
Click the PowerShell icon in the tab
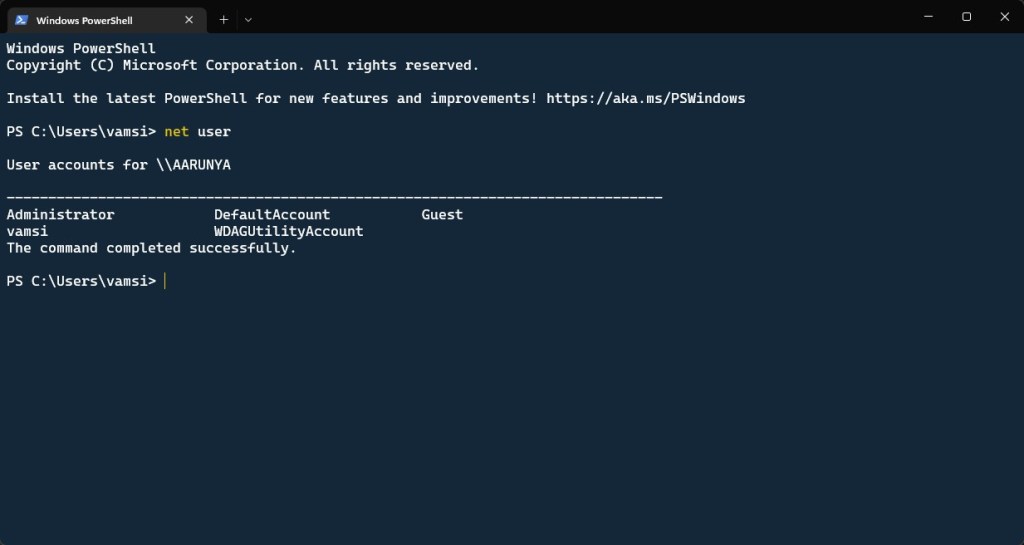(21, 20)
